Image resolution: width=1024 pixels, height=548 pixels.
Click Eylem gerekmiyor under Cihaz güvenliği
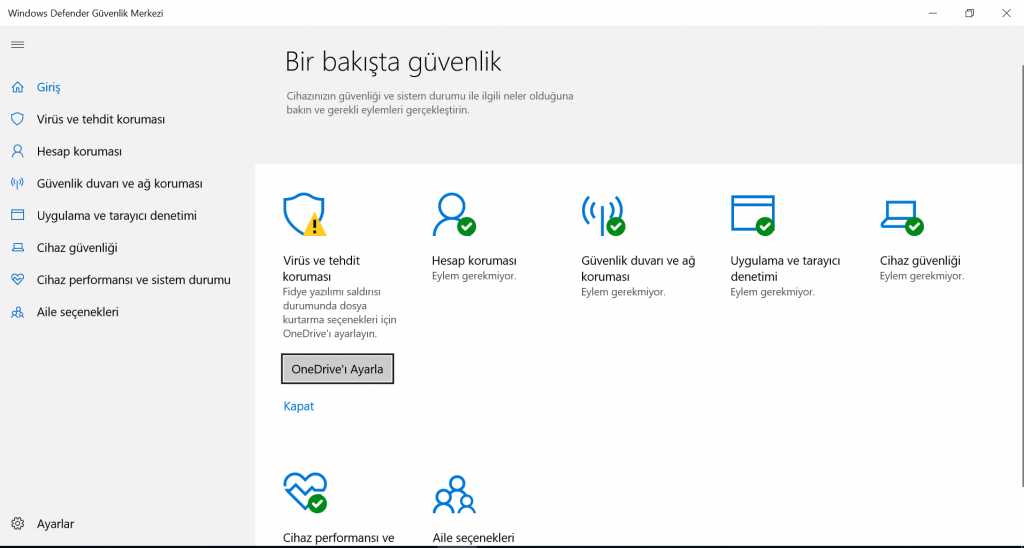pyautogui.click(x=921, y=276)
